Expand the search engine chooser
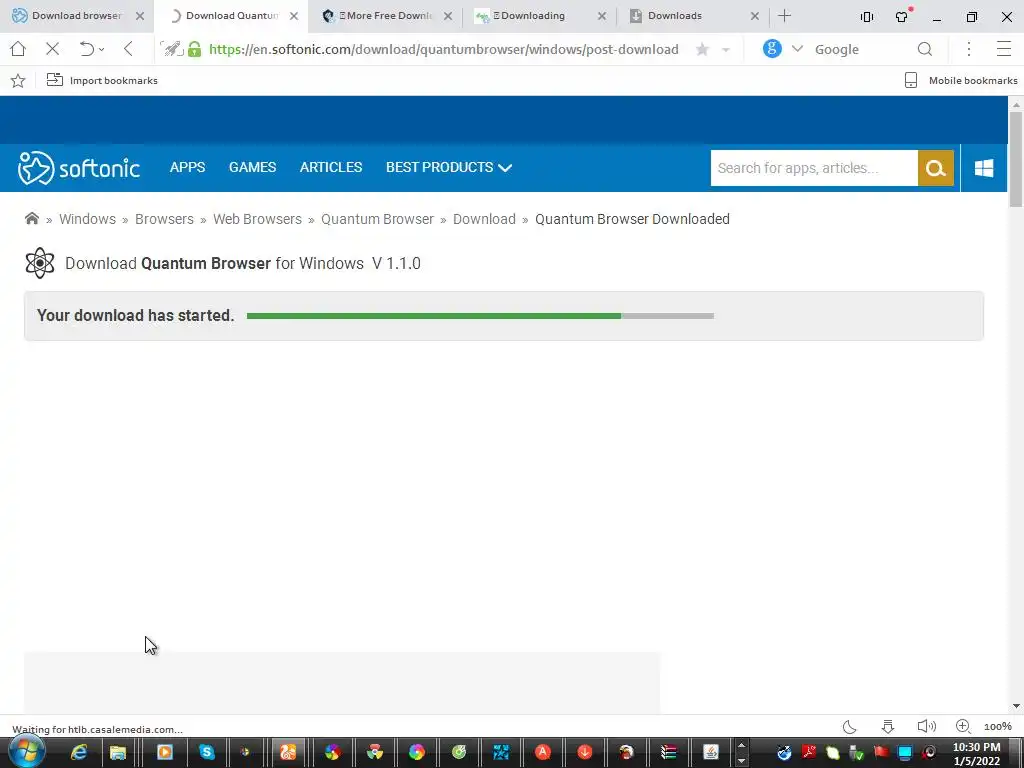This screenshot has width=1024, height=768. coord(797,49)
